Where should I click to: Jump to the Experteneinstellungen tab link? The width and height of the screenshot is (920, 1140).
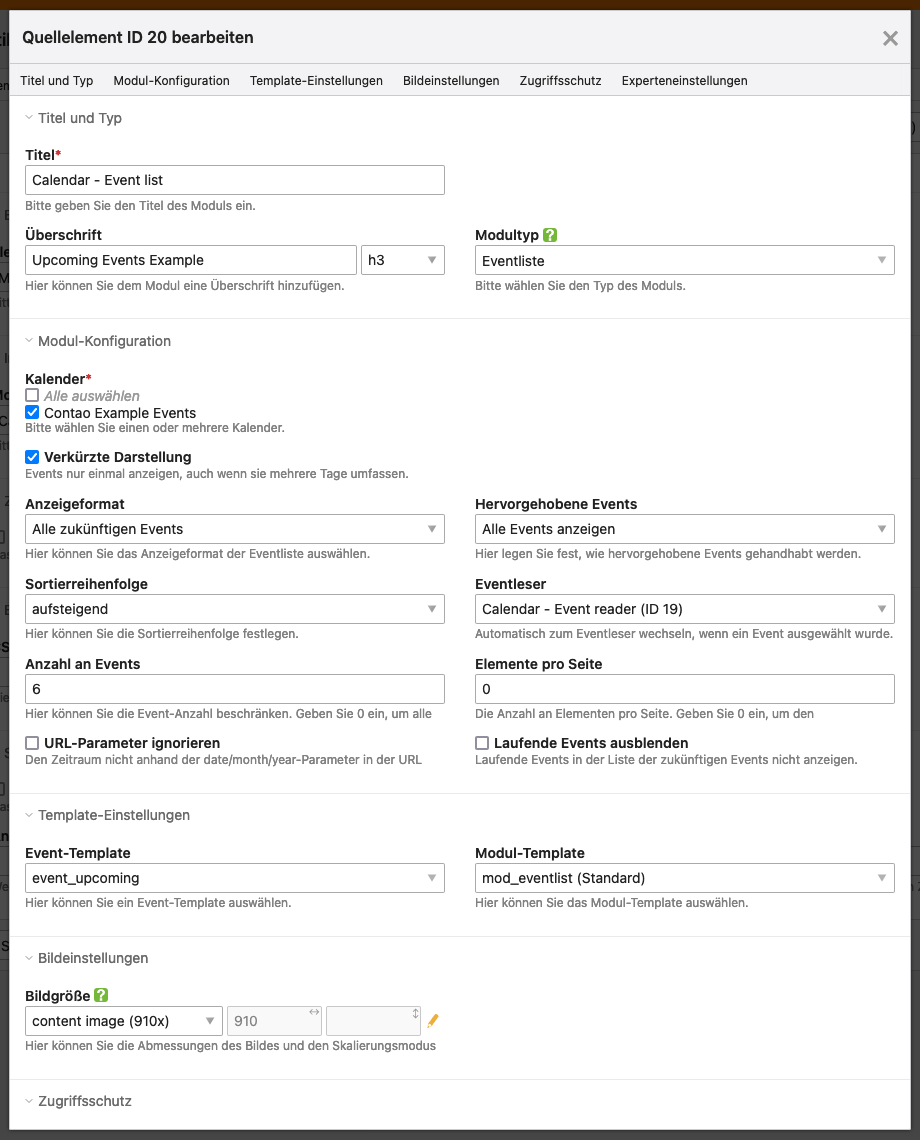click(684, 81)
